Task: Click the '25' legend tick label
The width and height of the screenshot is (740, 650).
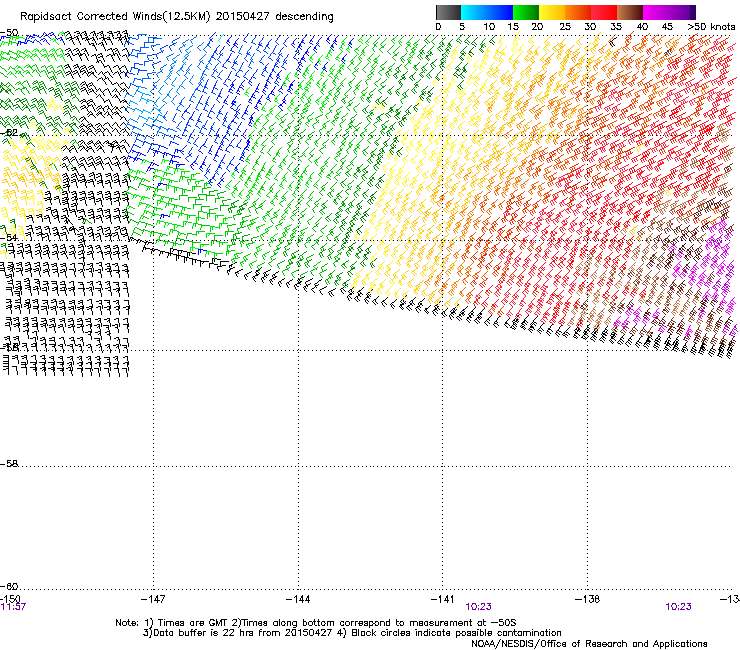Action: click(565, 27)
